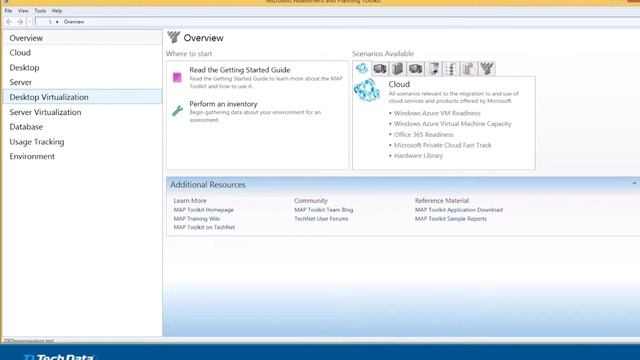Click the Cloud heading in the scenario panel
The width and height of the screenshot is (640, 360).
click(399, 84)
